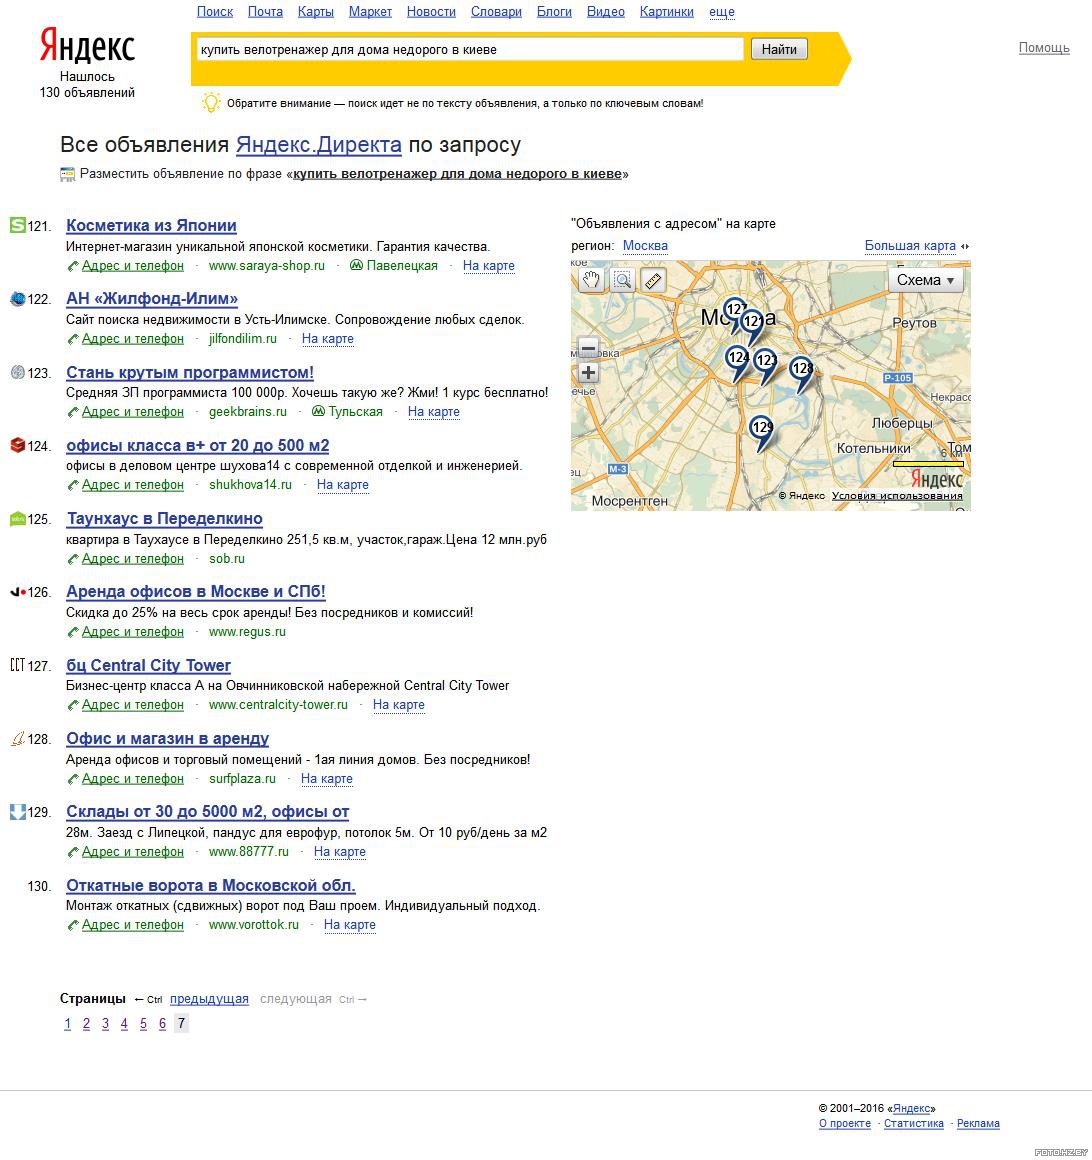Viewport: 1092px width, 1160px height.
Task: Click На карте for www.88777.ru ad
Action: tap(340, 852)
